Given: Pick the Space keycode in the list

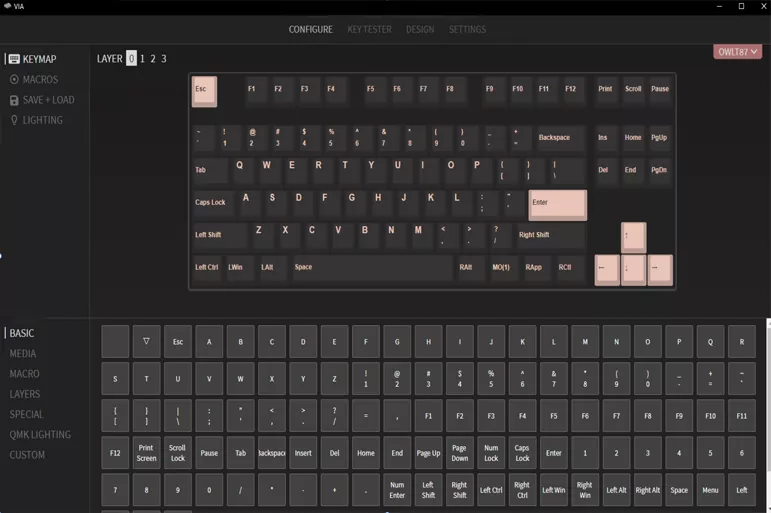Looking at the screenshot, I should [679, 490].
